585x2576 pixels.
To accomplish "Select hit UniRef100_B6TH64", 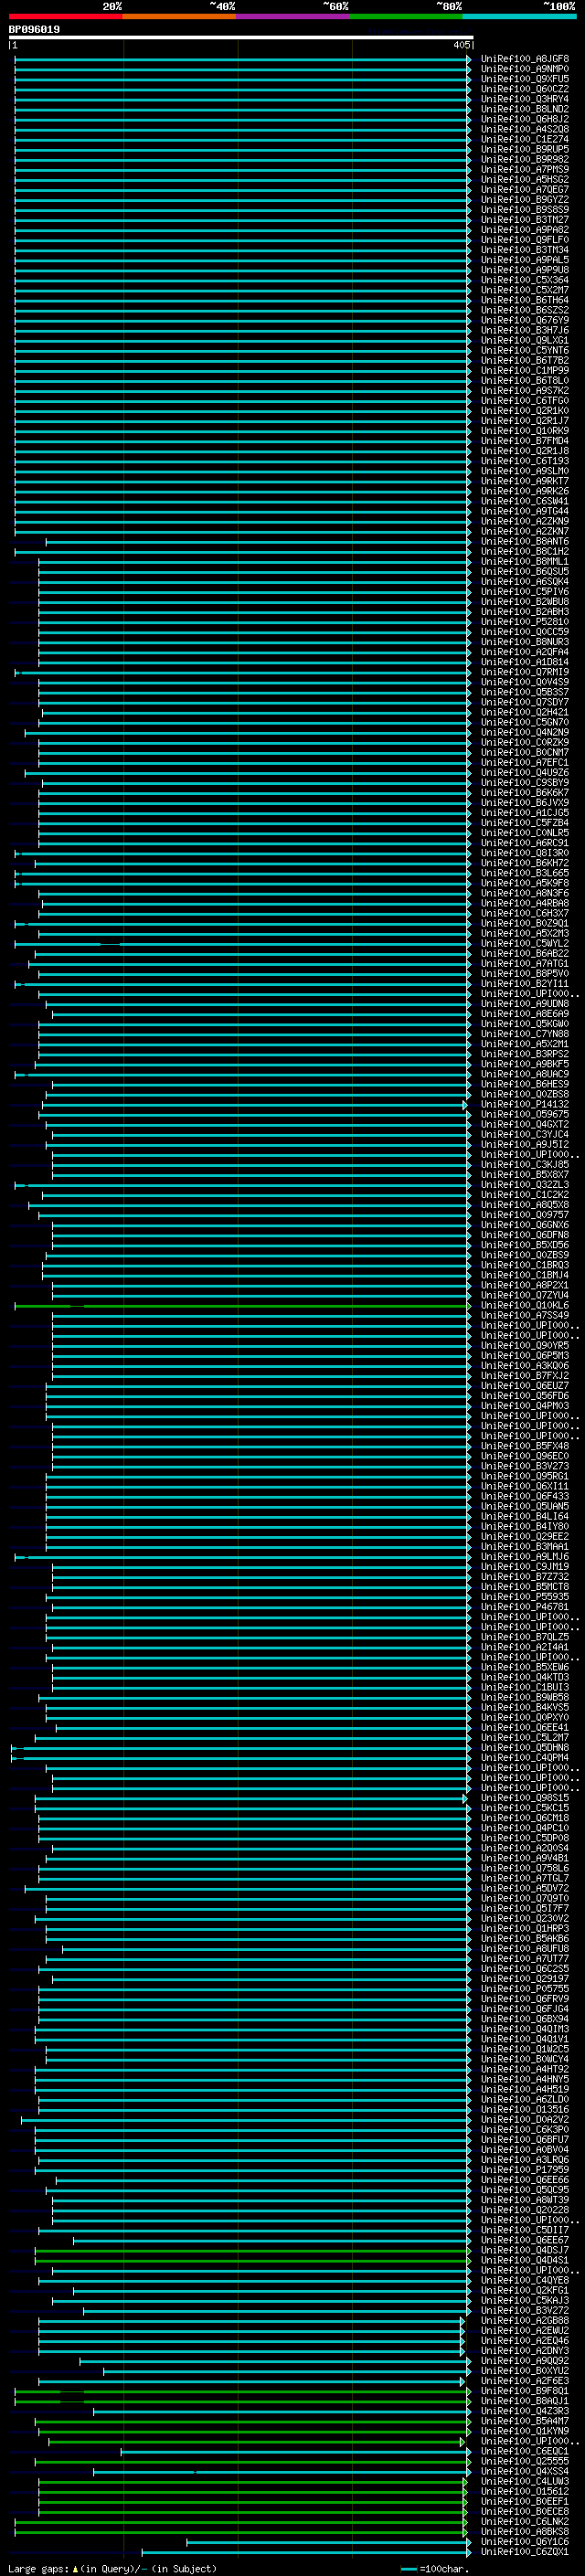I will (525, 300).
